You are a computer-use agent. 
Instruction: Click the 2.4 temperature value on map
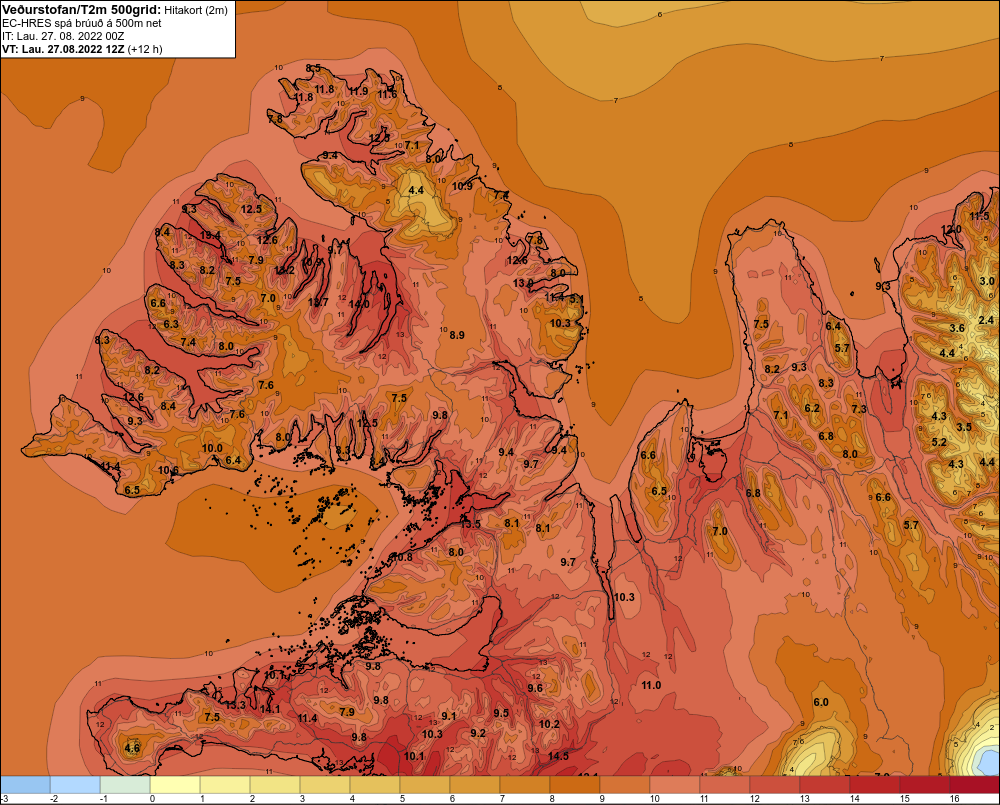click(x=986, y=320)
